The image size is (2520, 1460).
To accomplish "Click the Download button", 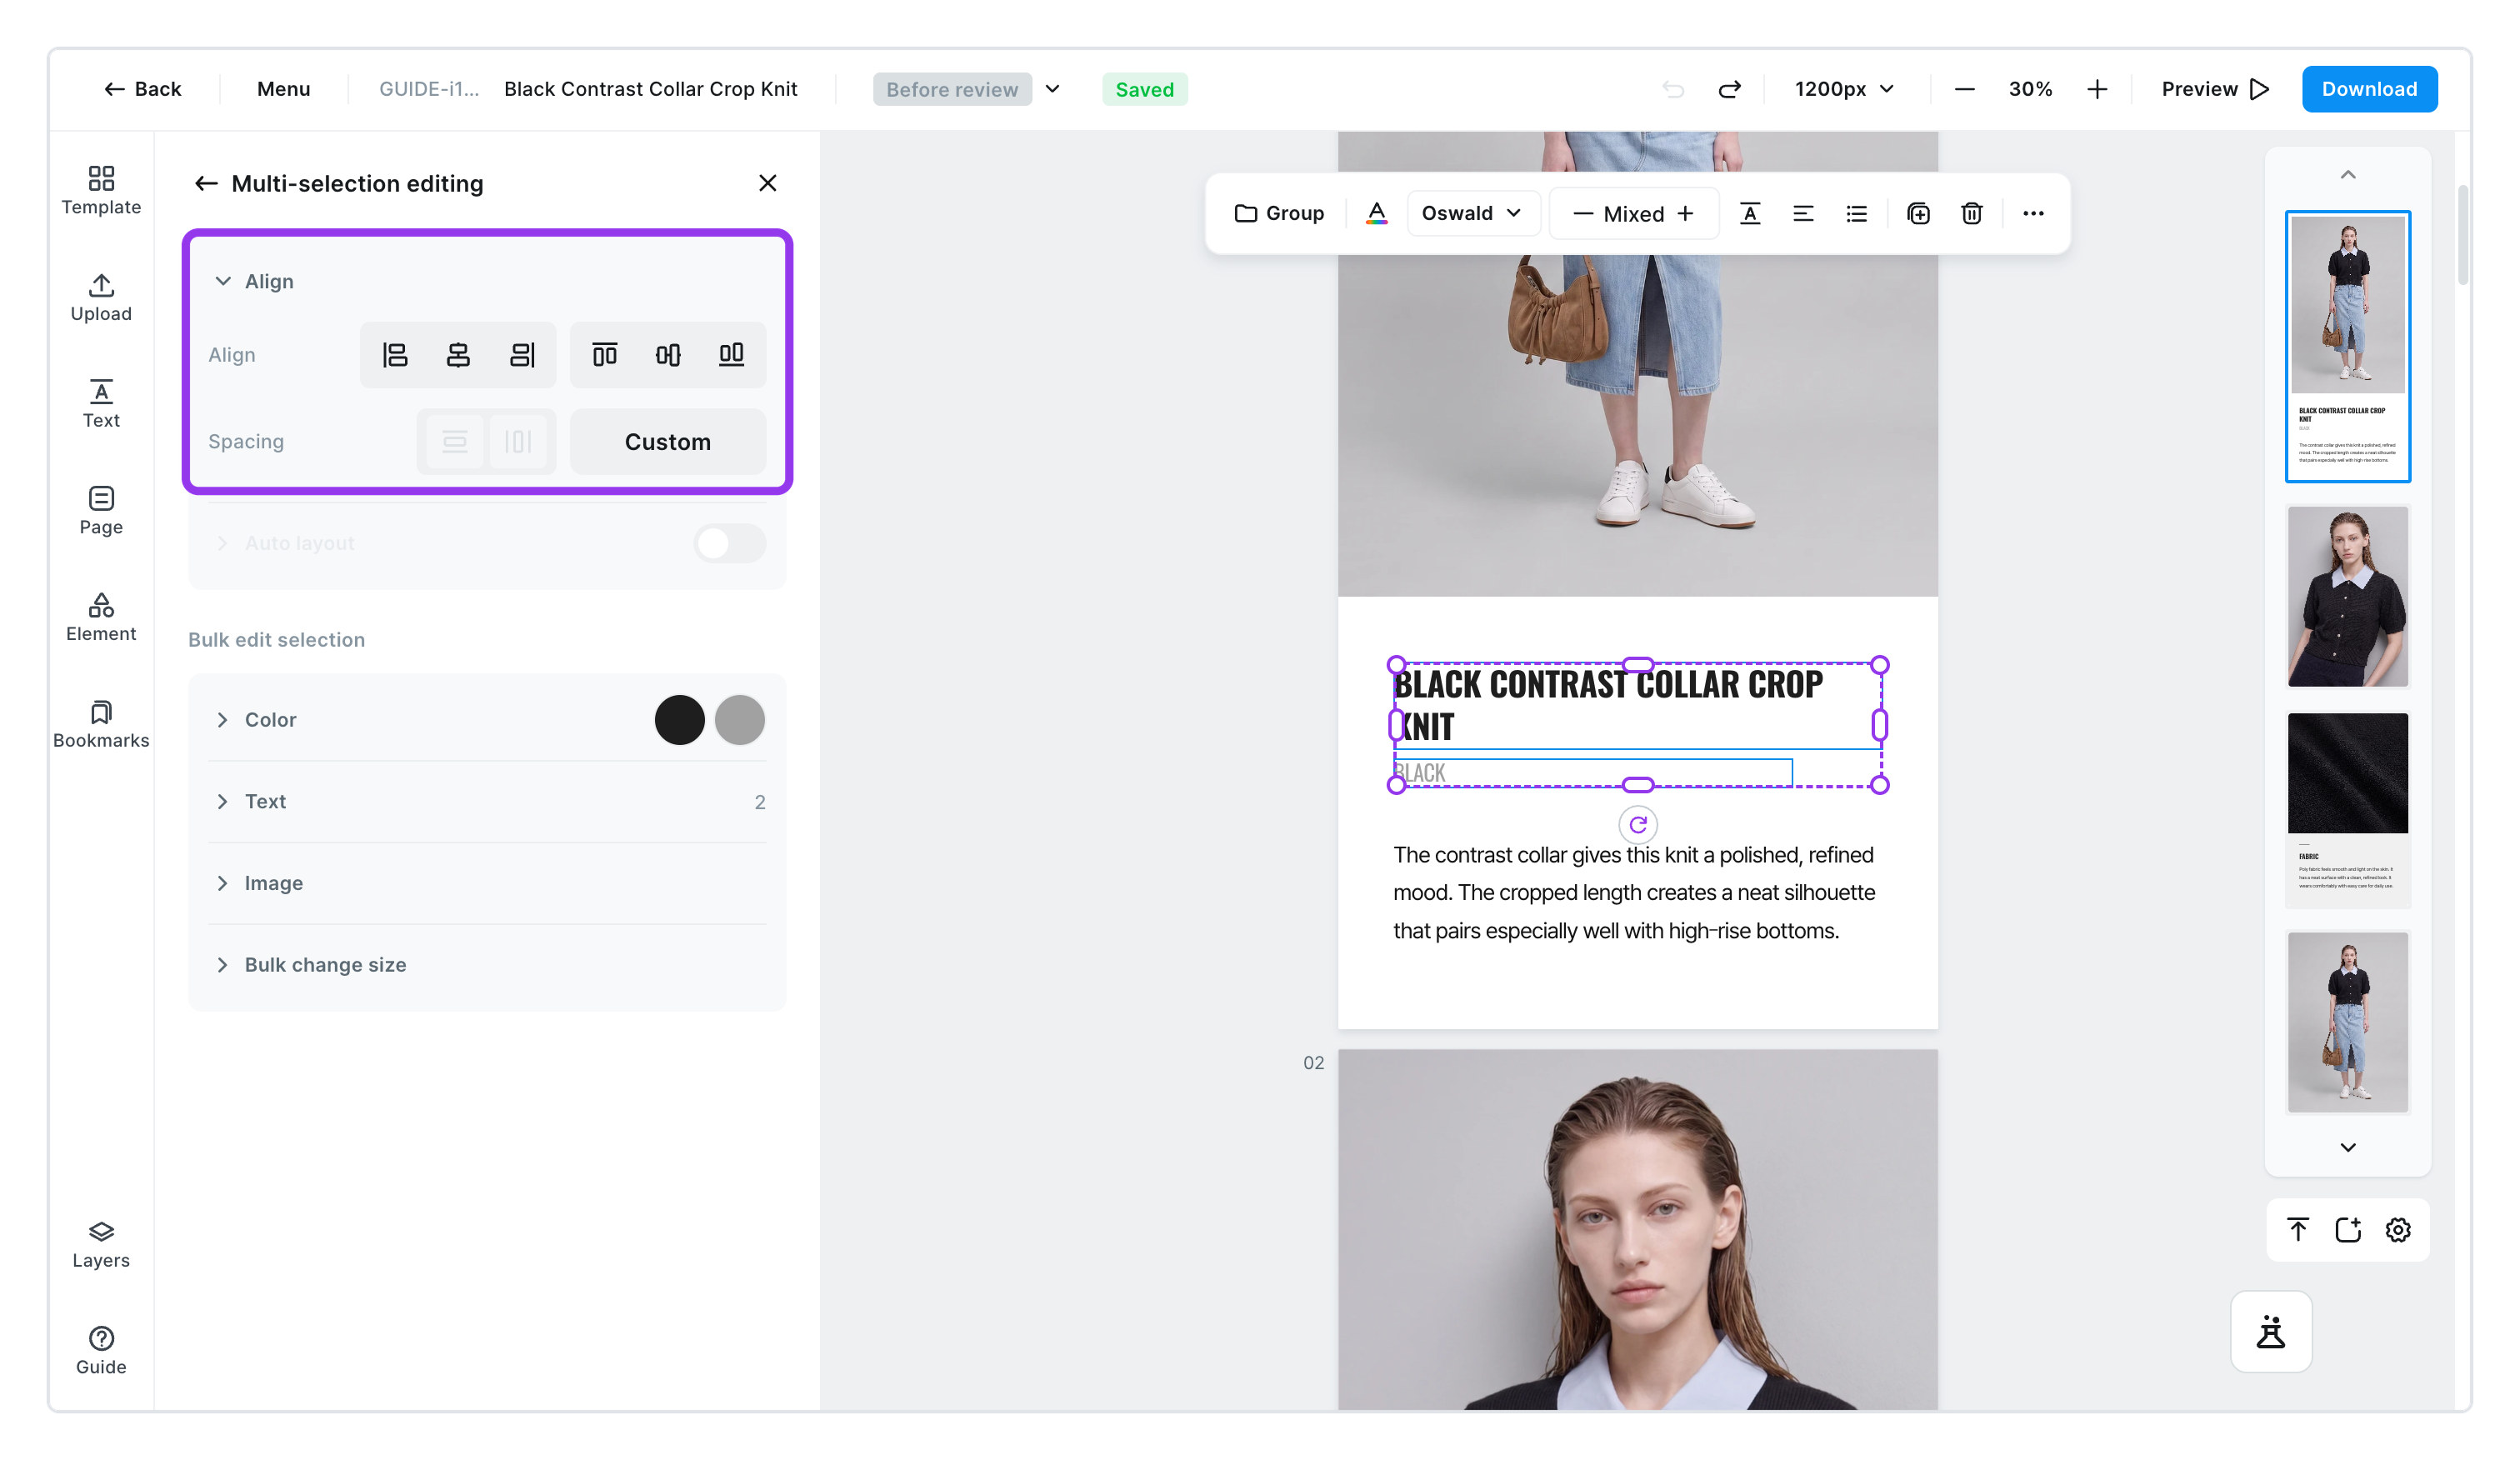I will (2369, 89).
